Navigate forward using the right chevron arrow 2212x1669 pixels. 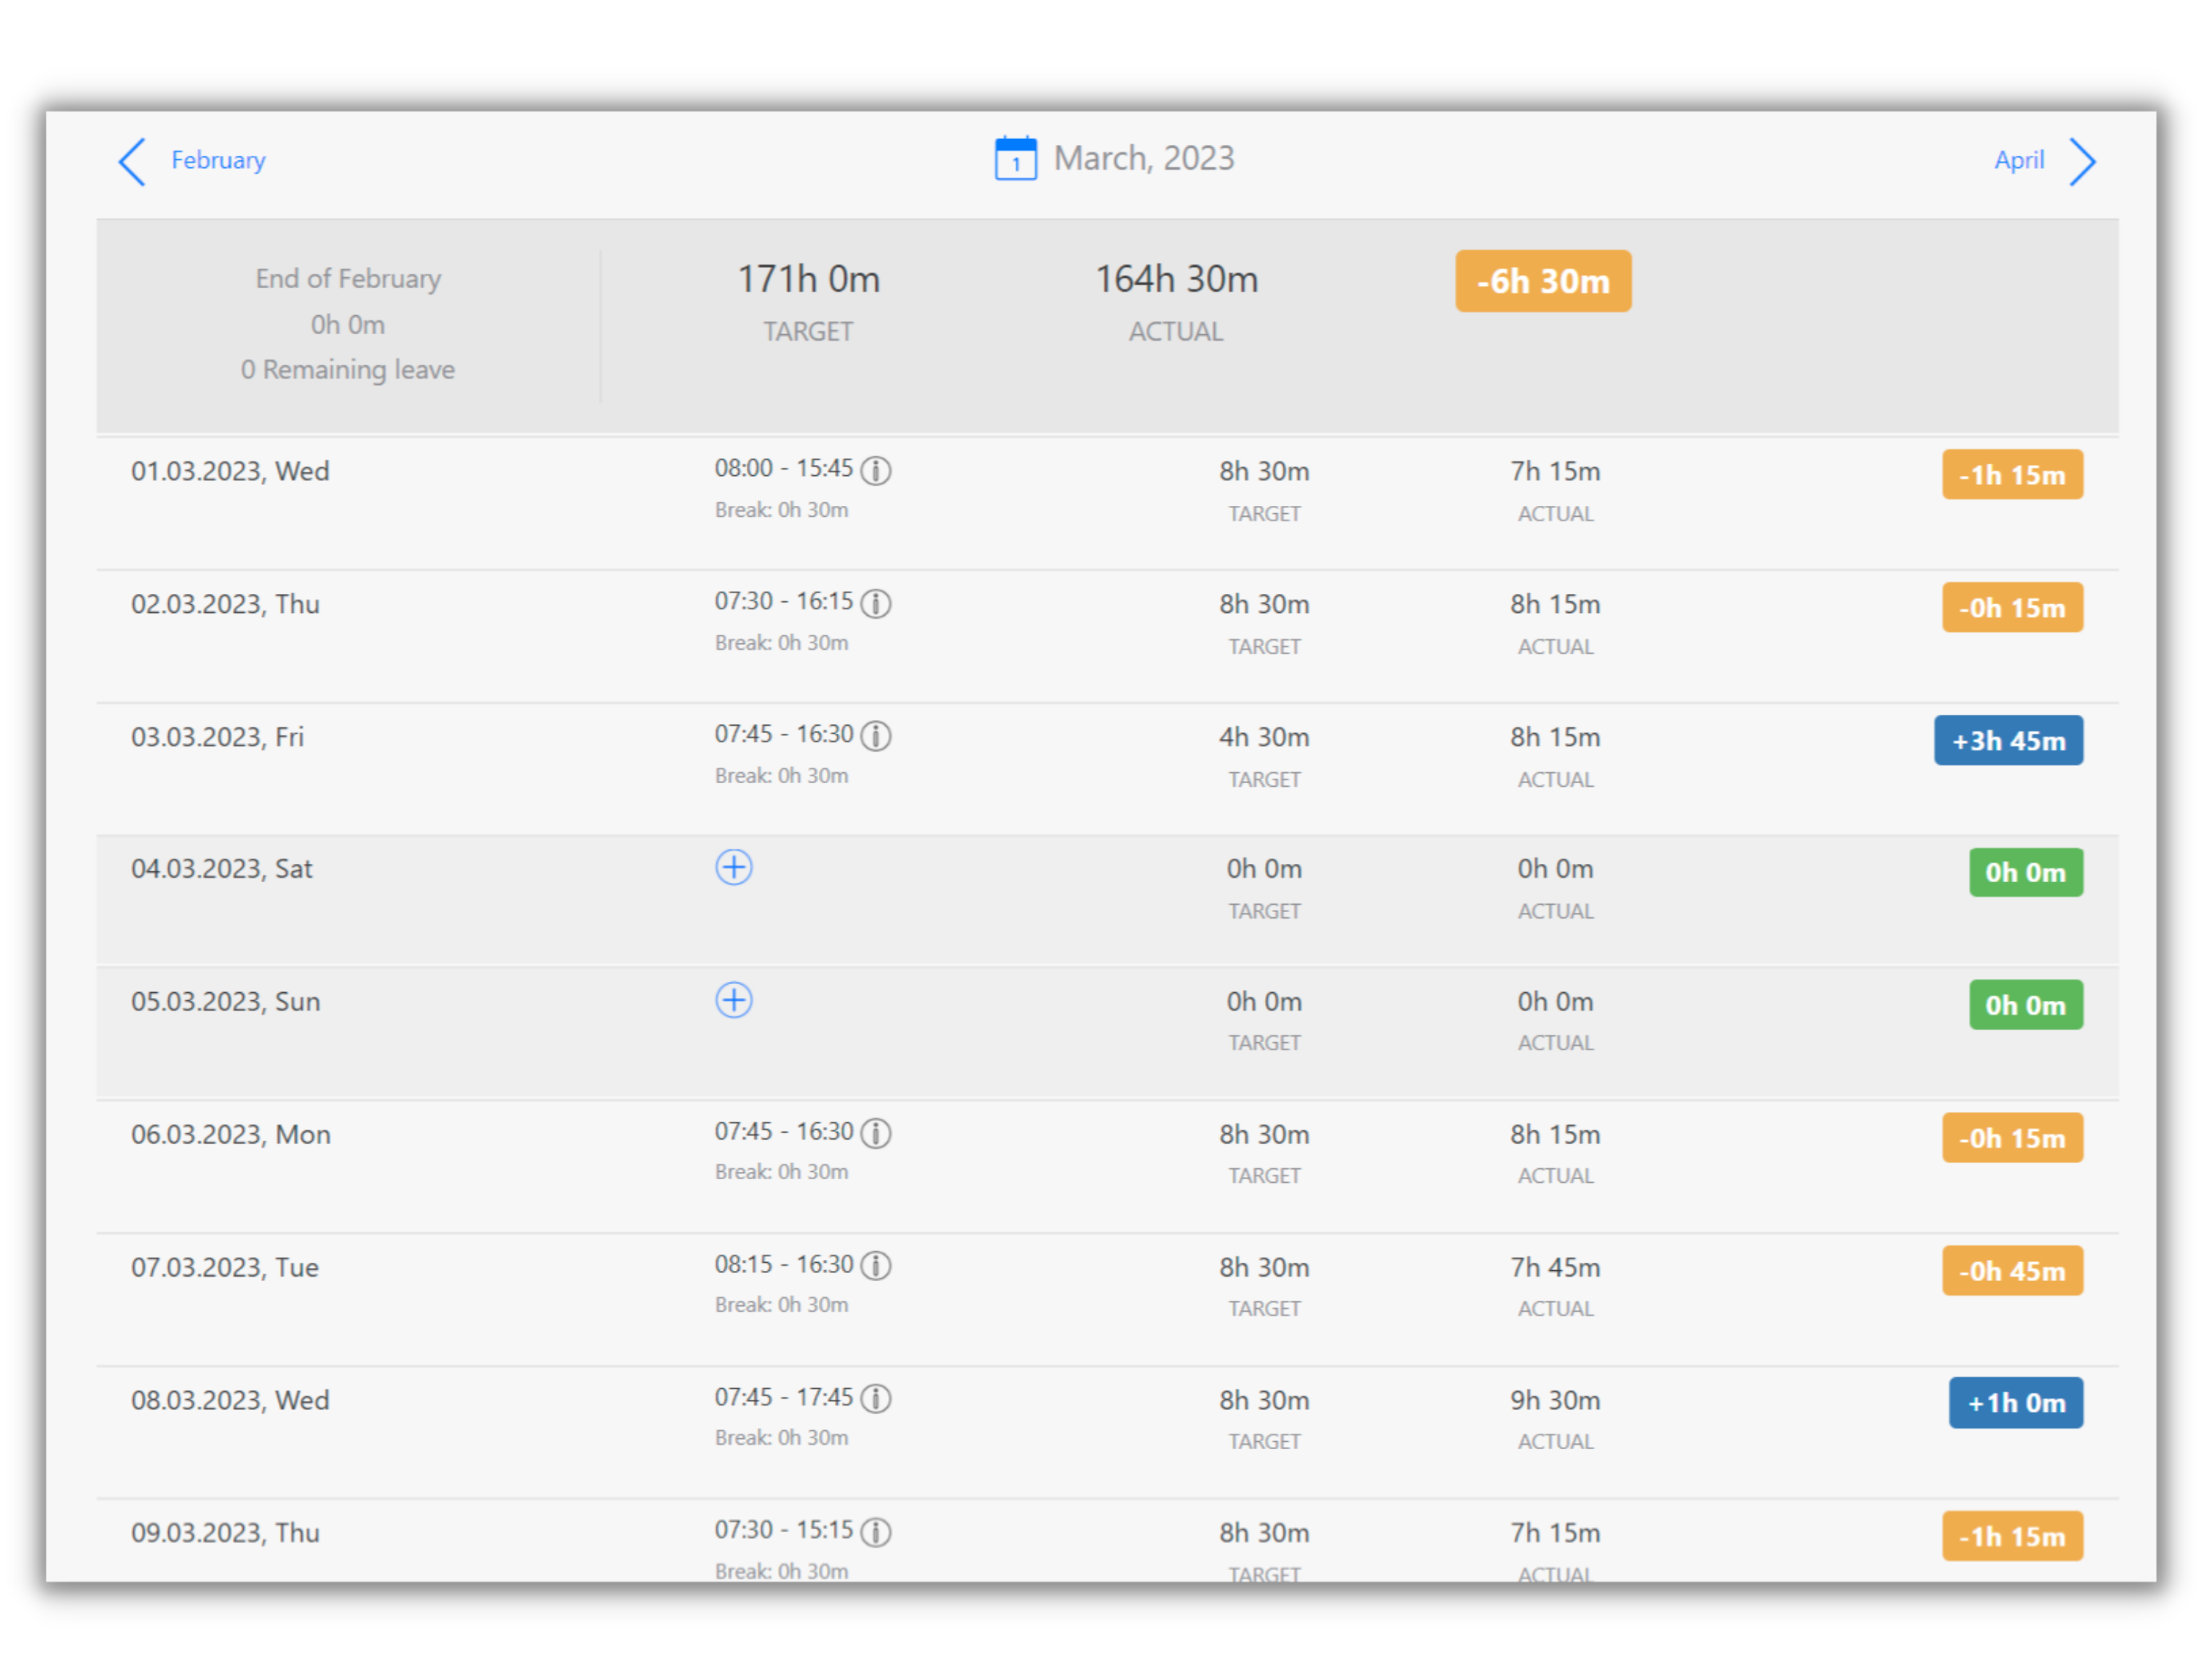click(x=2083, y=160)
